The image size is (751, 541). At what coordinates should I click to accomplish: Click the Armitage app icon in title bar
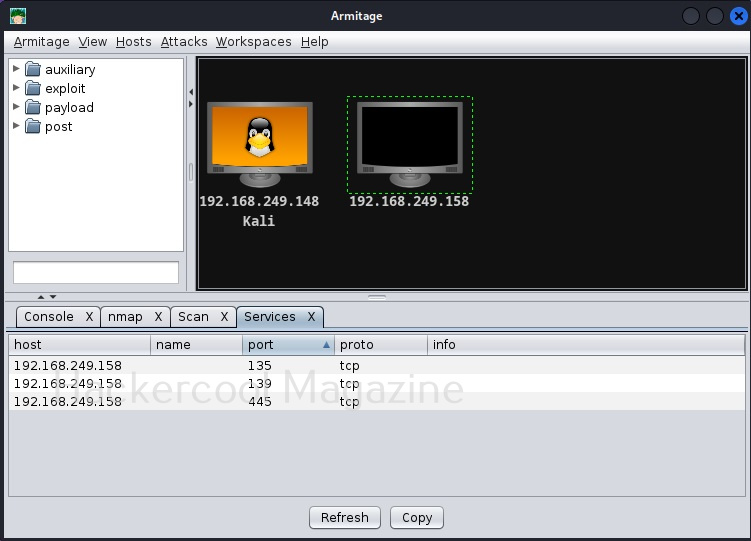(18, 16)
